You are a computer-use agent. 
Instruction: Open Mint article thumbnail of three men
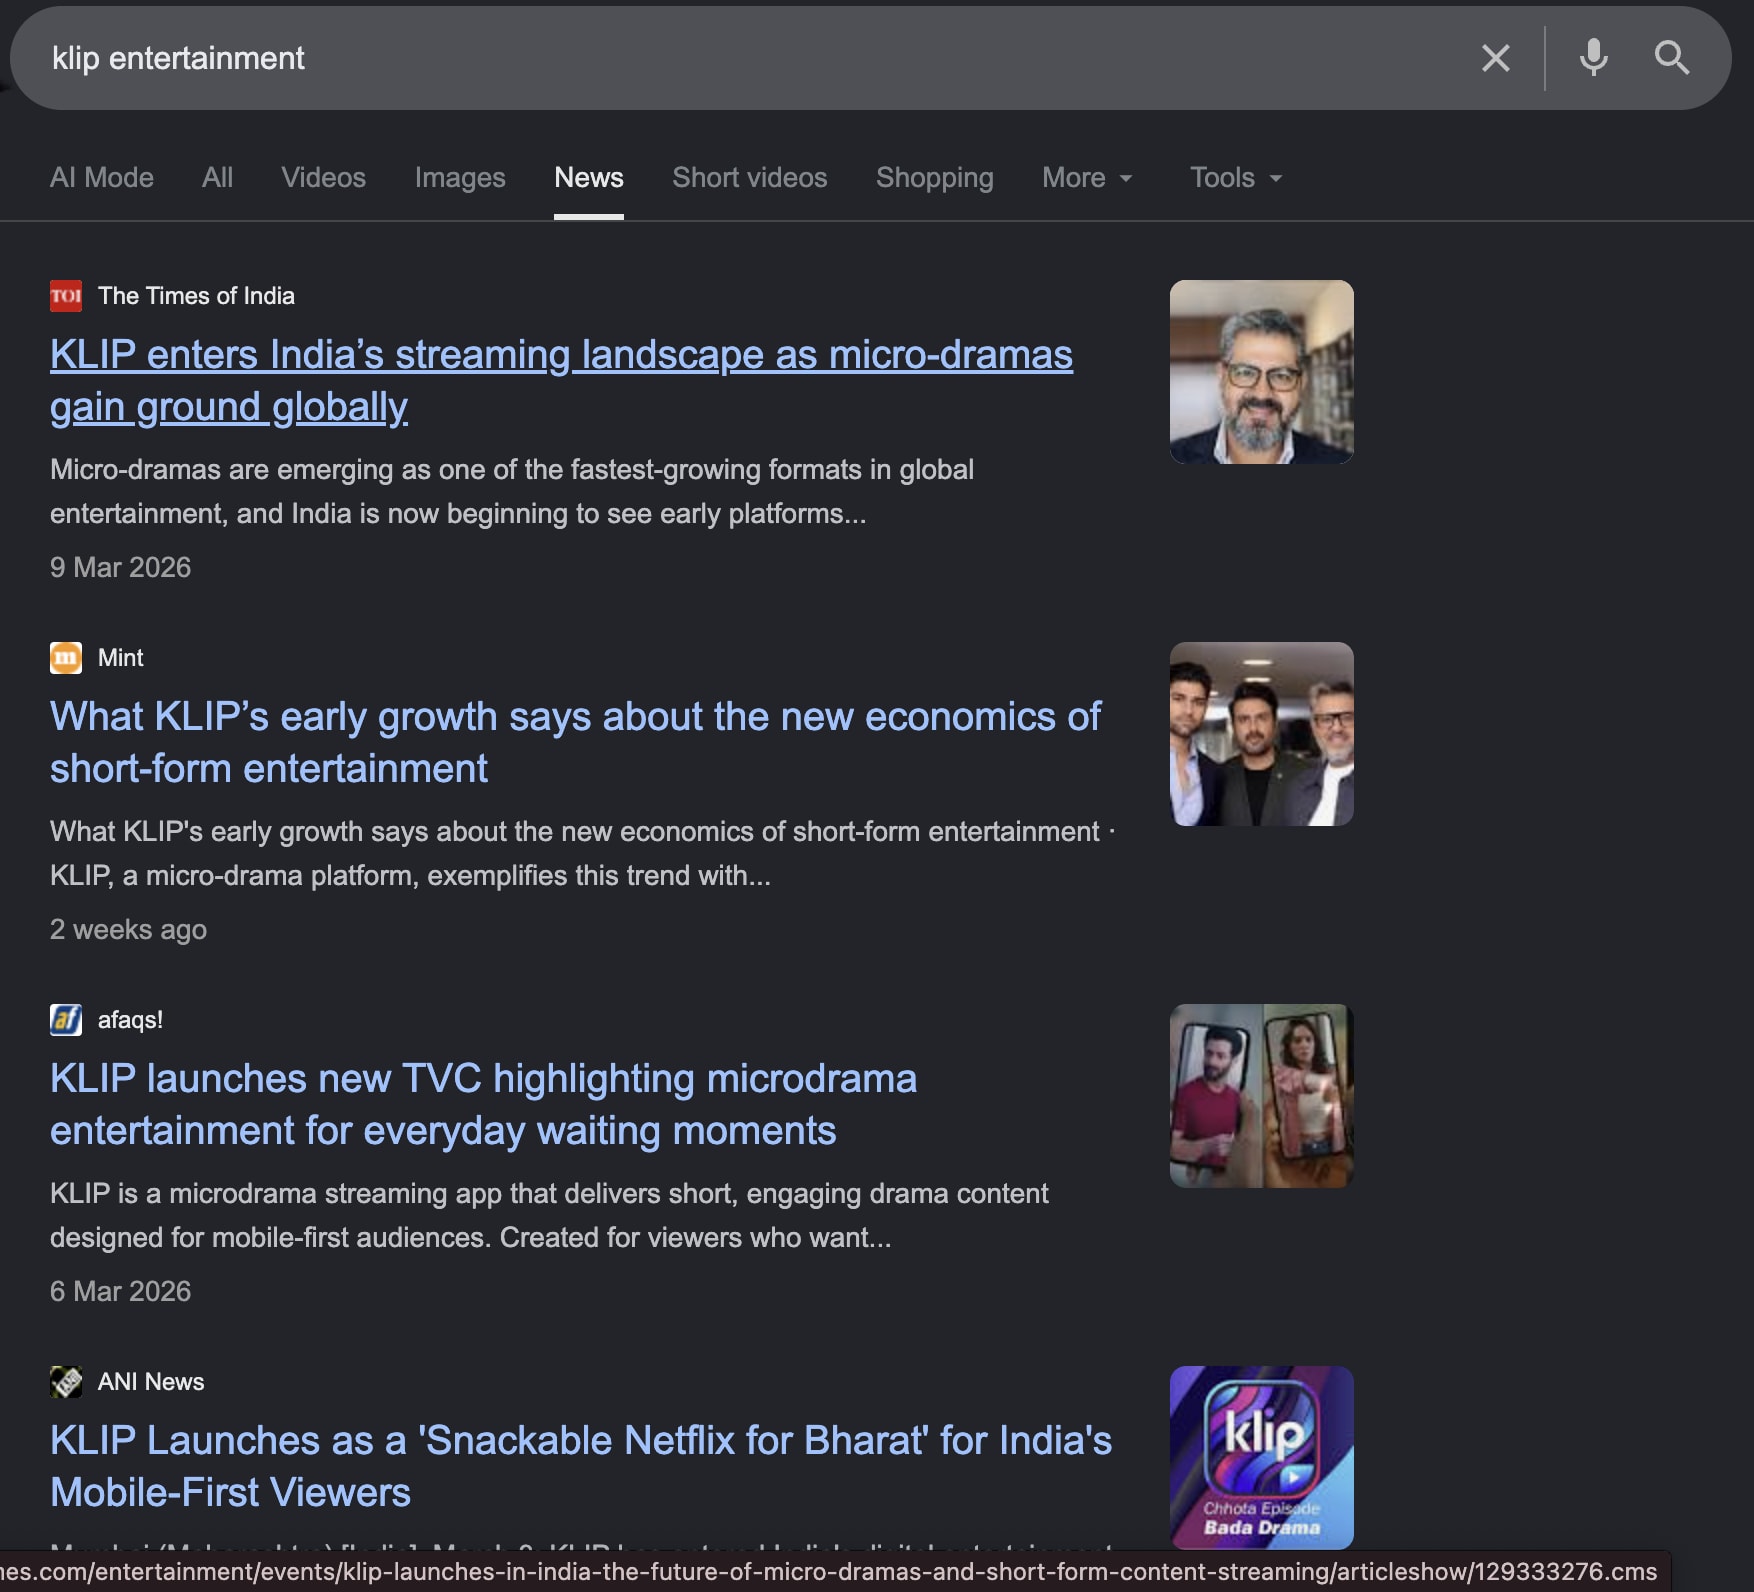1262,734
